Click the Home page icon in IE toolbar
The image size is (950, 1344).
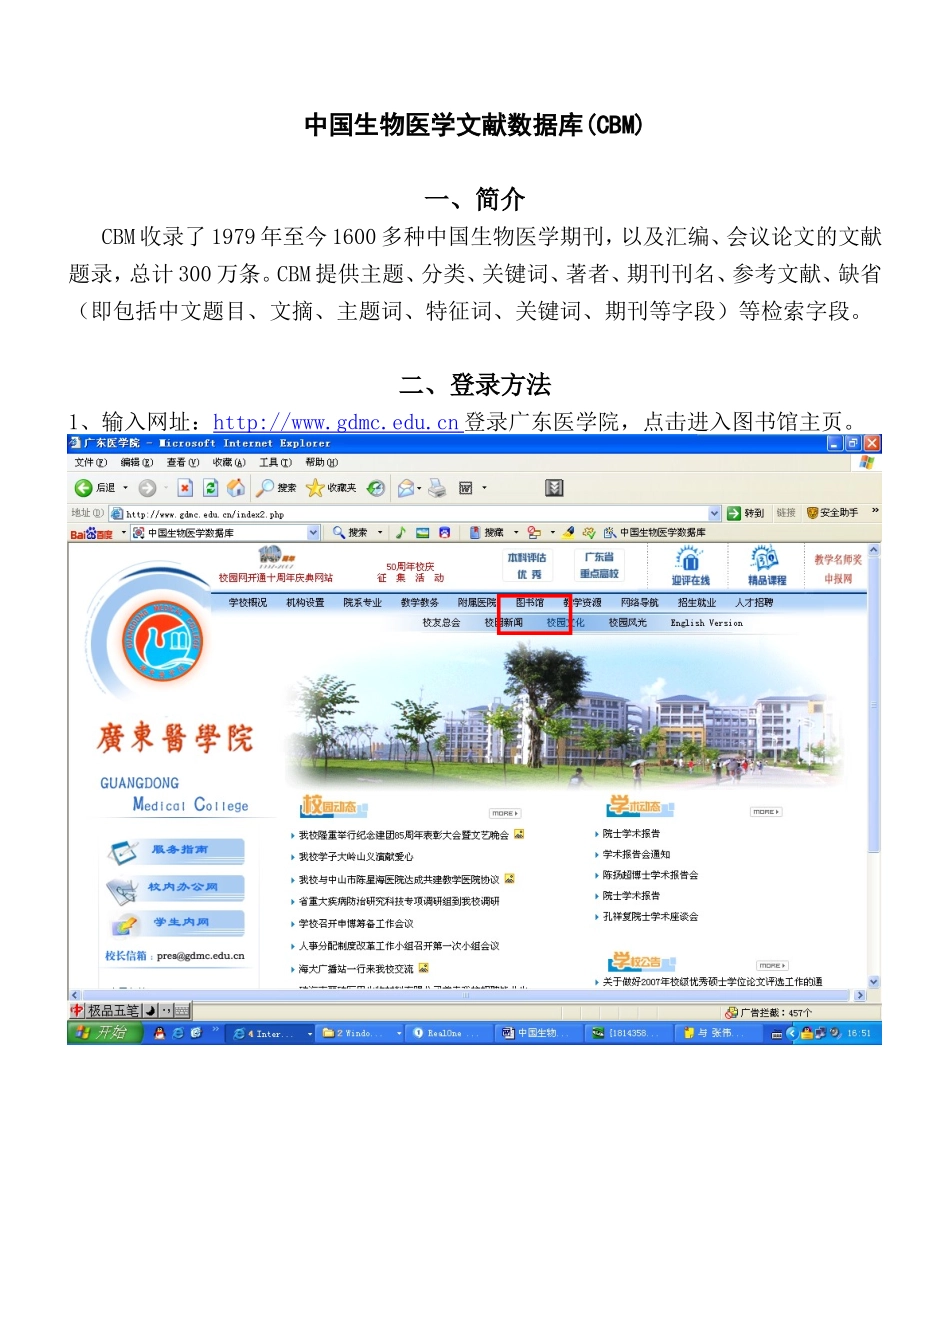tap(236, 488)
